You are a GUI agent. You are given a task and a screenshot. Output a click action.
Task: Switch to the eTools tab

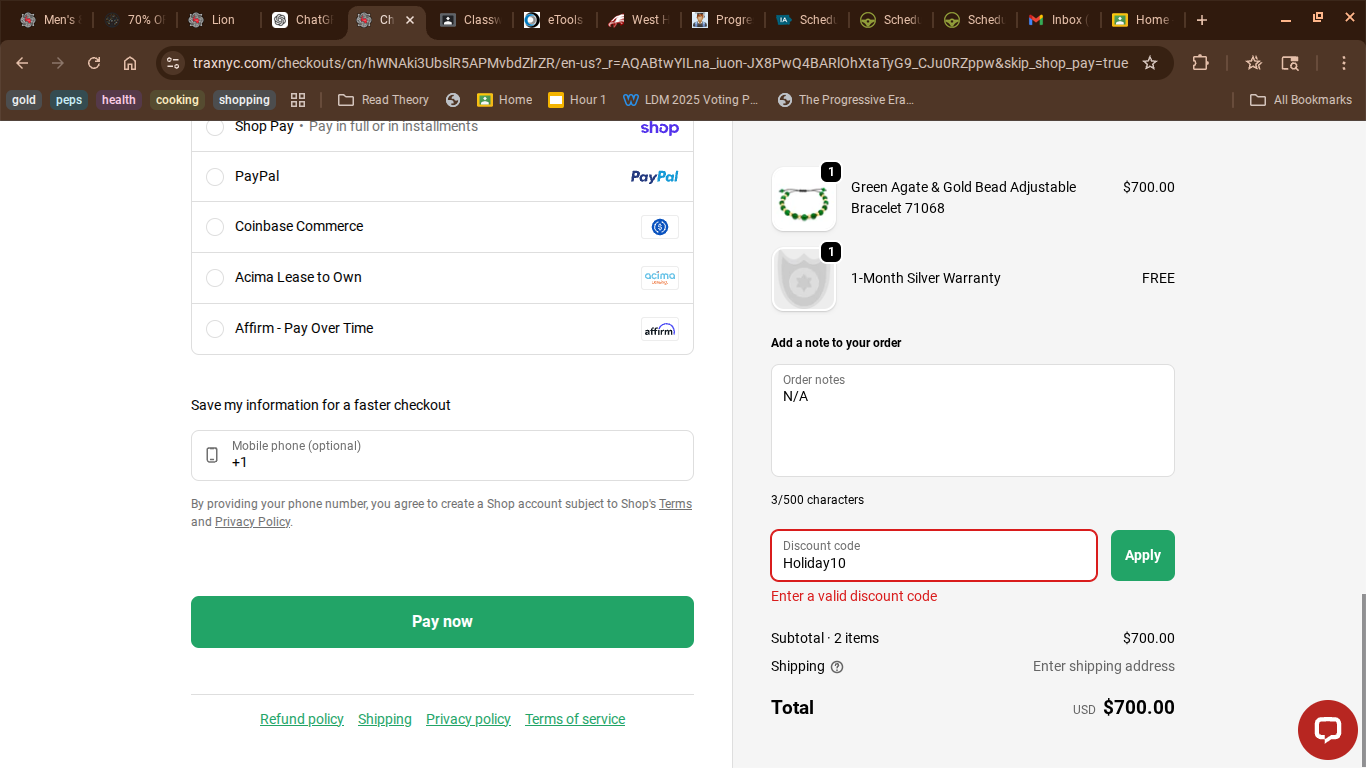tap(555, 20)
